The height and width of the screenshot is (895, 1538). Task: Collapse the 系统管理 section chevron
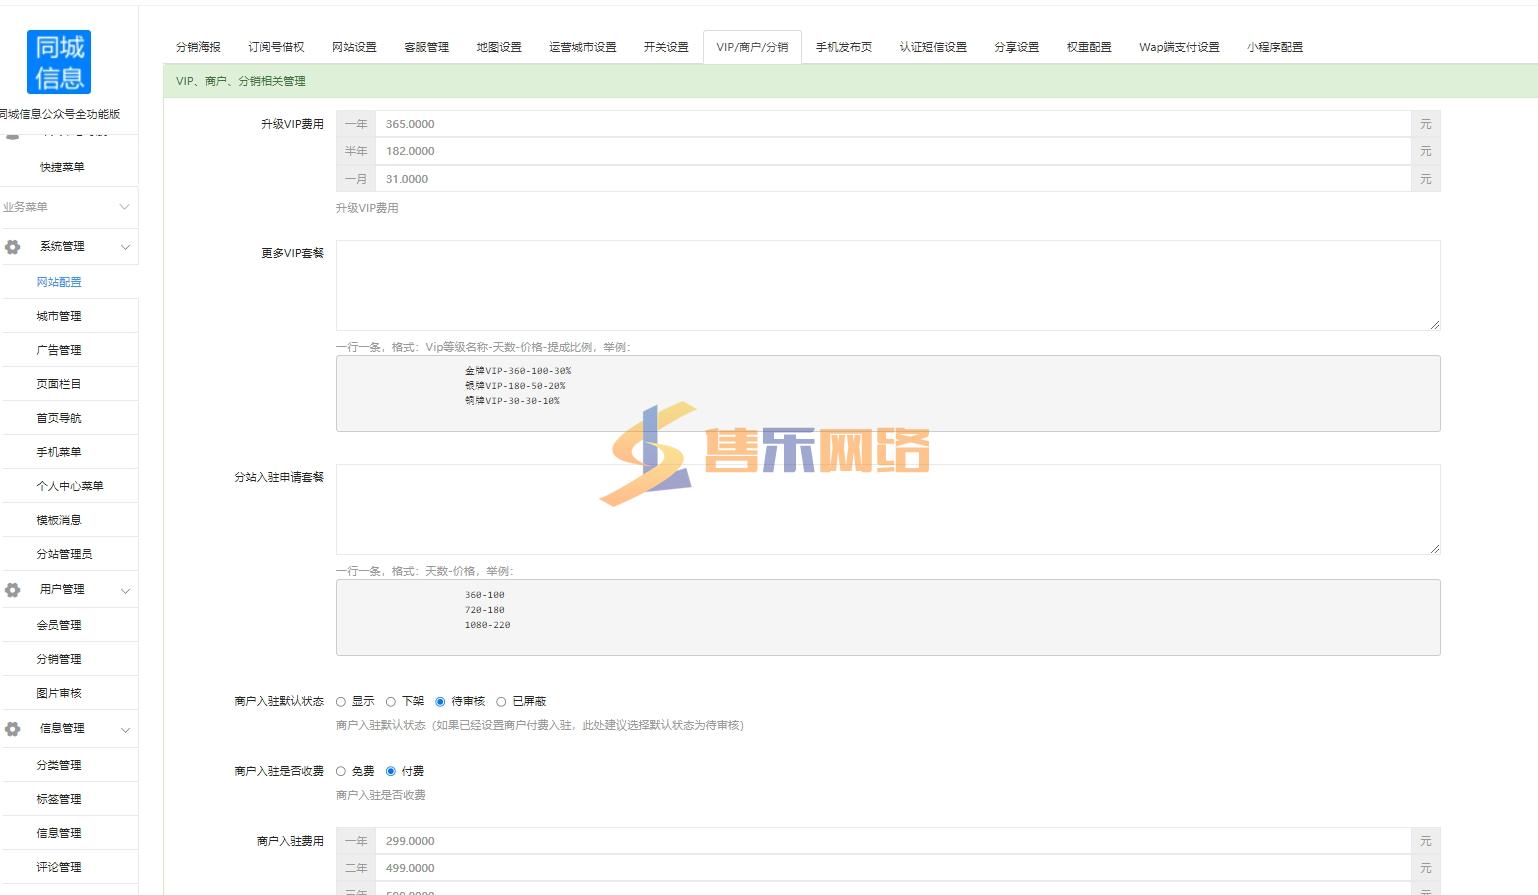125,247
